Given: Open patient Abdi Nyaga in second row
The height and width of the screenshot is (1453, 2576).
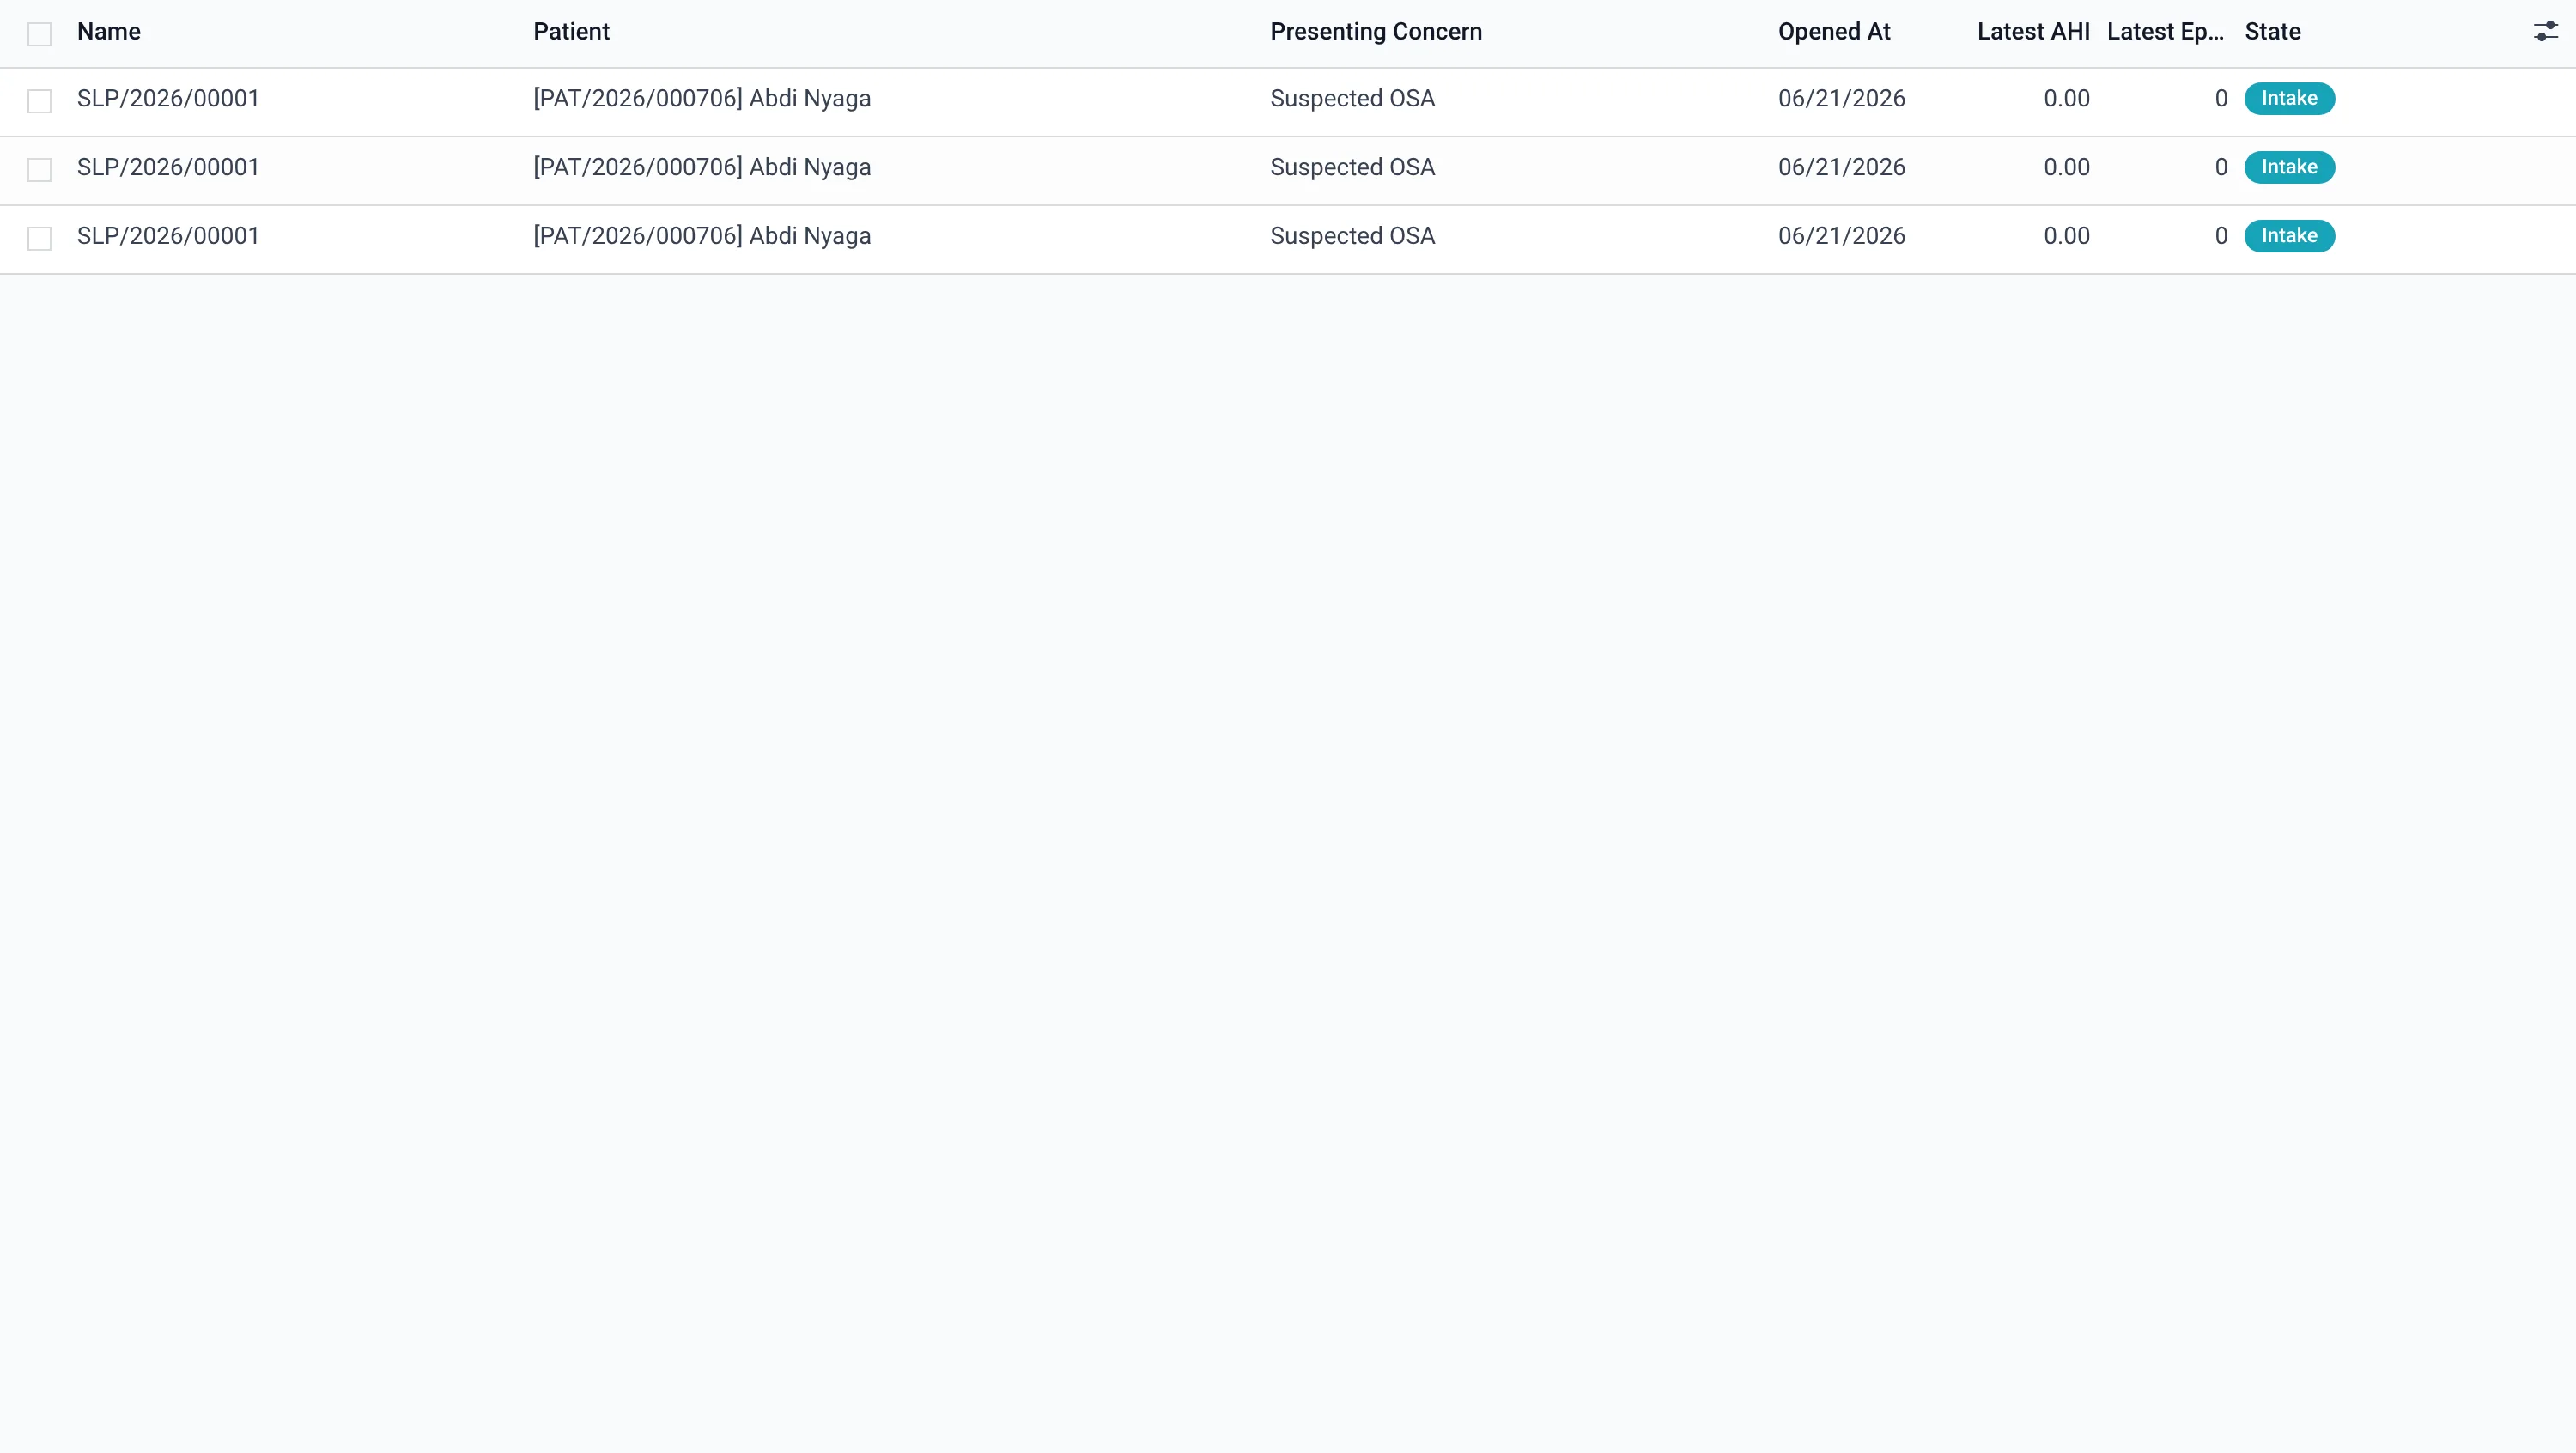Looking at the screenshot, I should pos(702,167).
